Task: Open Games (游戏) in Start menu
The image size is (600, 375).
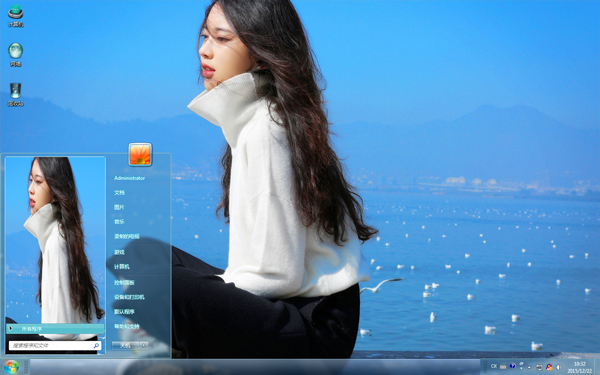Action: click(x=119, y=252)
